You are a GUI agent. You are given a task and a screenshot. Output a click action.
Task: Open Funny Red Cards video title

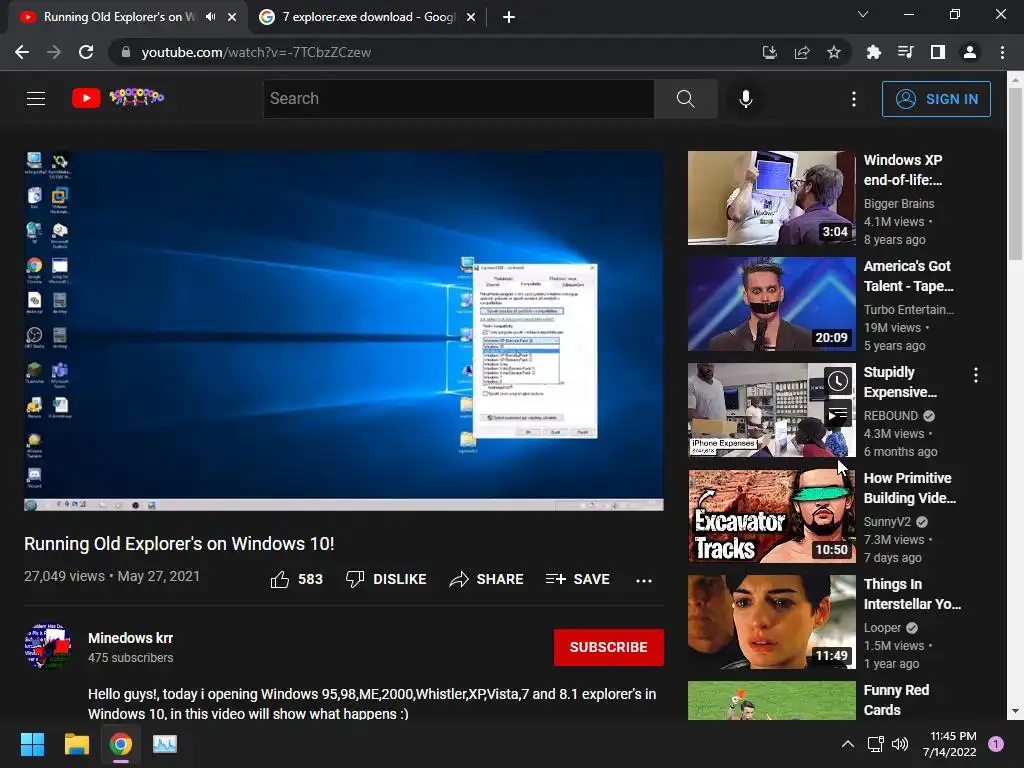(x=896, y=700)
